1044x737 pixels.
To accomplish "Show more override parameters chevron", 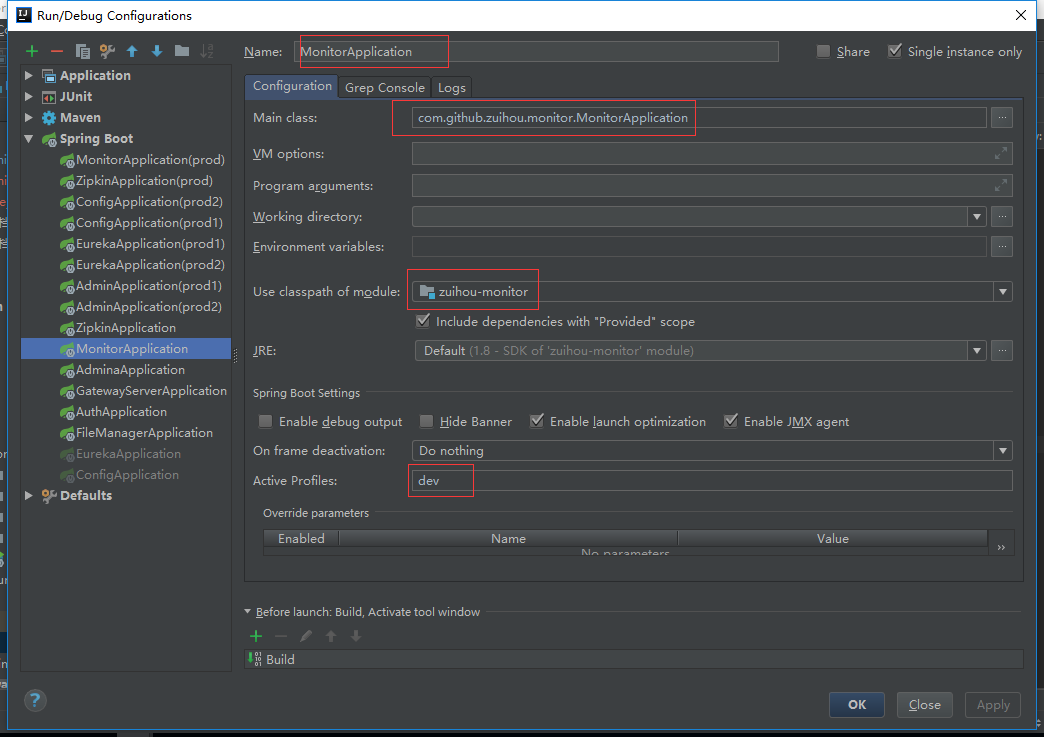I will (x=1001, y=547).
